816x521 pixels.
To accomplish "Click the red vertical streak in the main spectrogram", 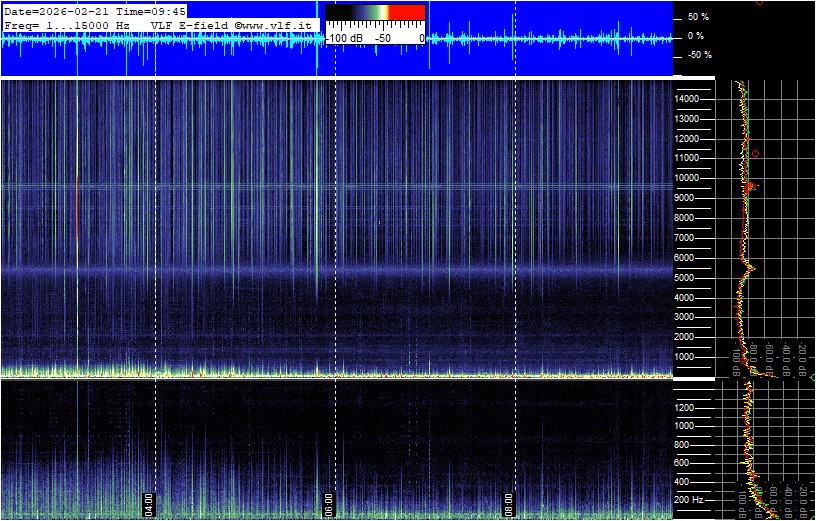I will [76, 200].
